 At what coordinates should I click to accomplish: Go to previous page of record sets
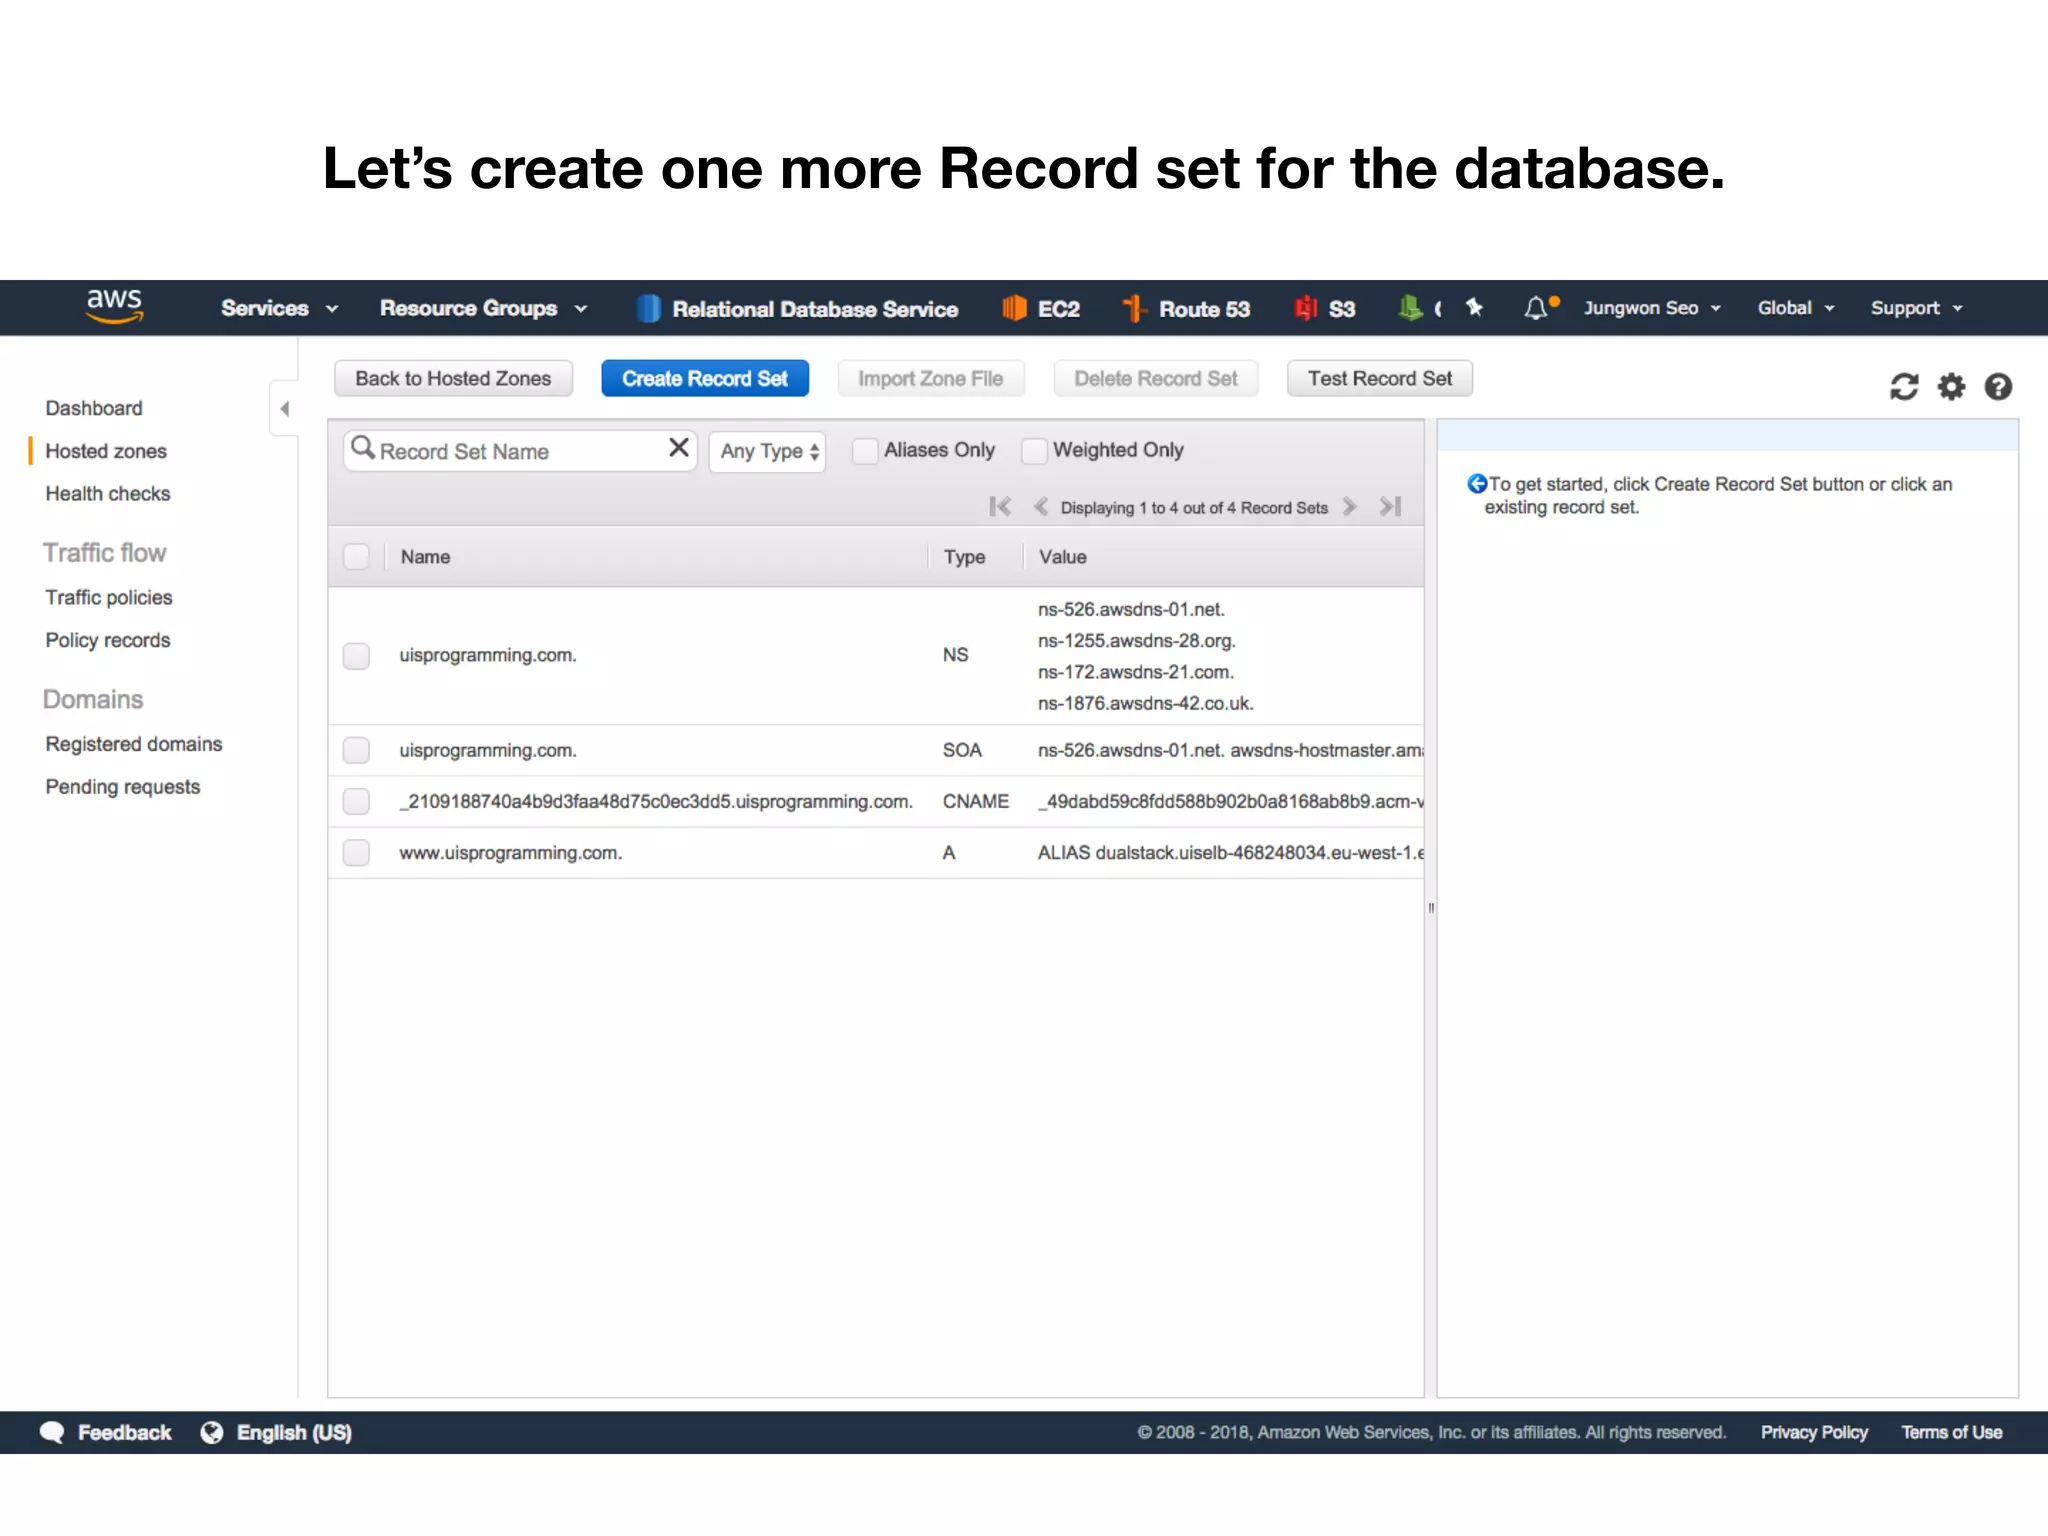click(1041, 507)
